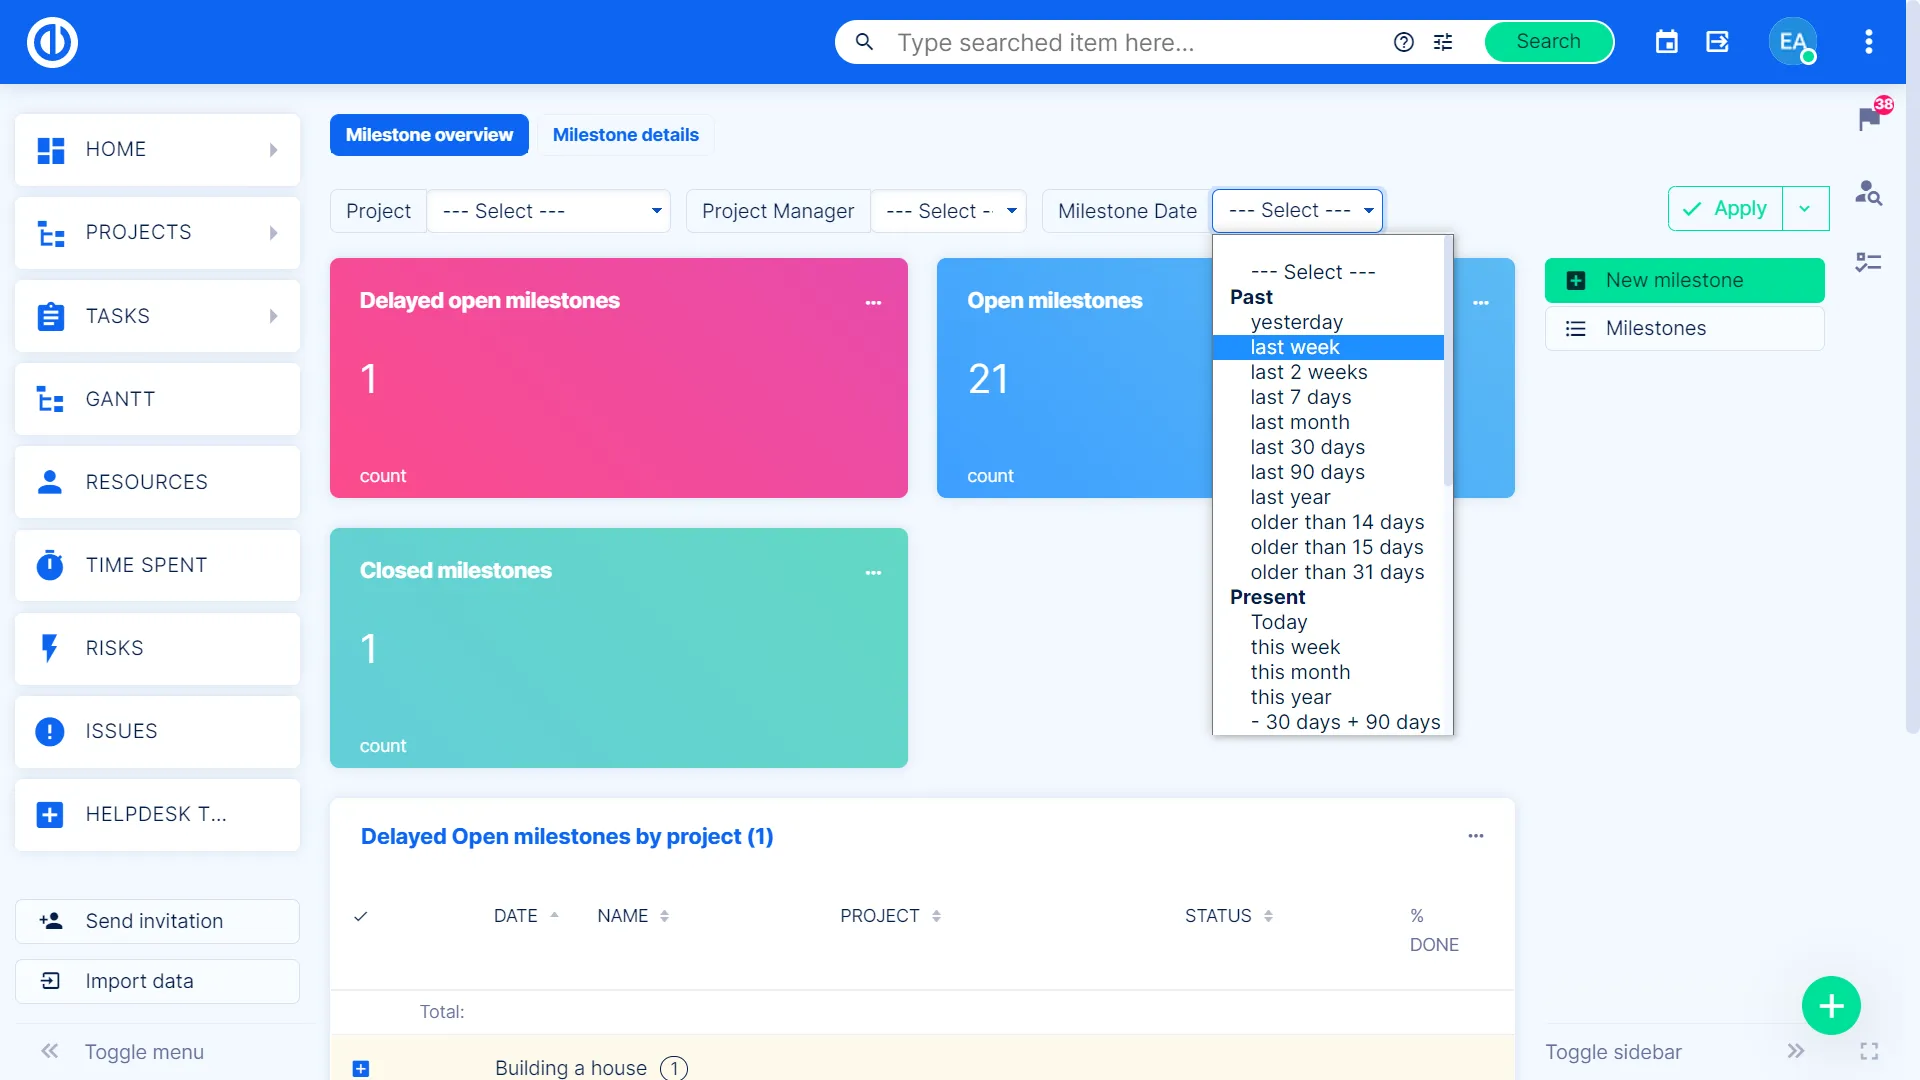Toggle sidebar with double chevron
Image resolution: width=1920 pixels, height=1080 pixels.
click(1796, 1051)
